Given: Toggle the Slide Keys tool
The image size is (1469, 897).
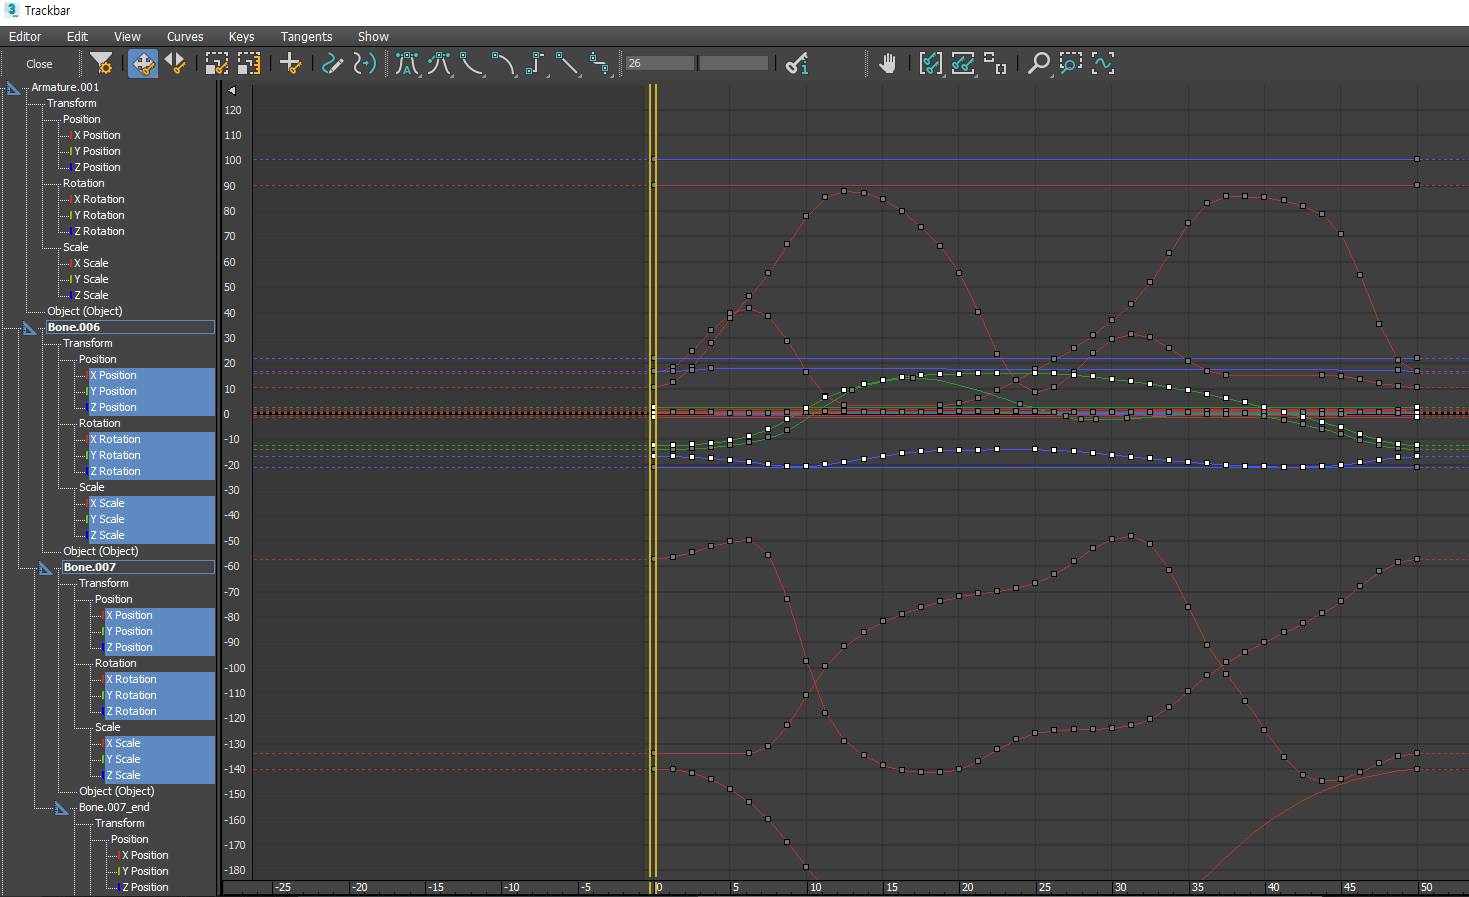Looking at the screenshot, I should click(175, 64).
